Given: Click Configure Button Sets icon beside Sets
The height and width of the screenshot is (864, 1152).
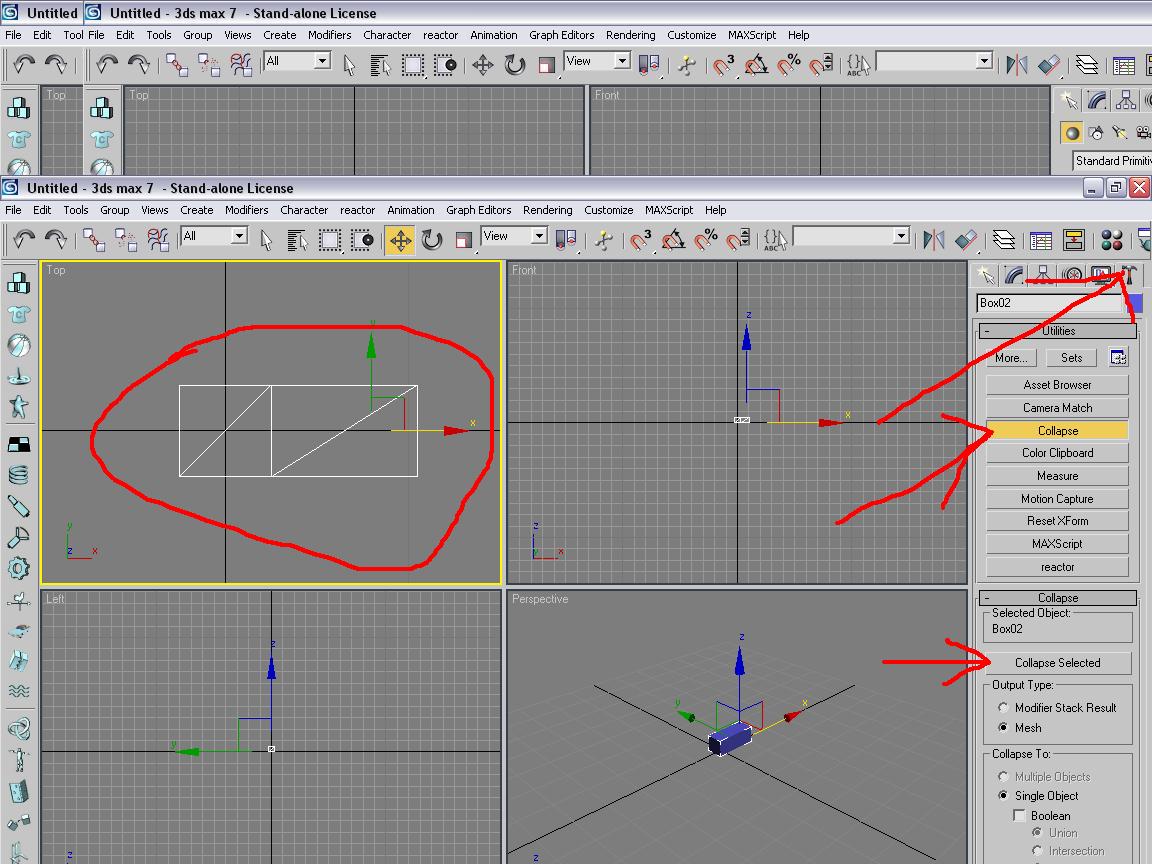Looking at the screenshot, I should tap(1117, 358).
